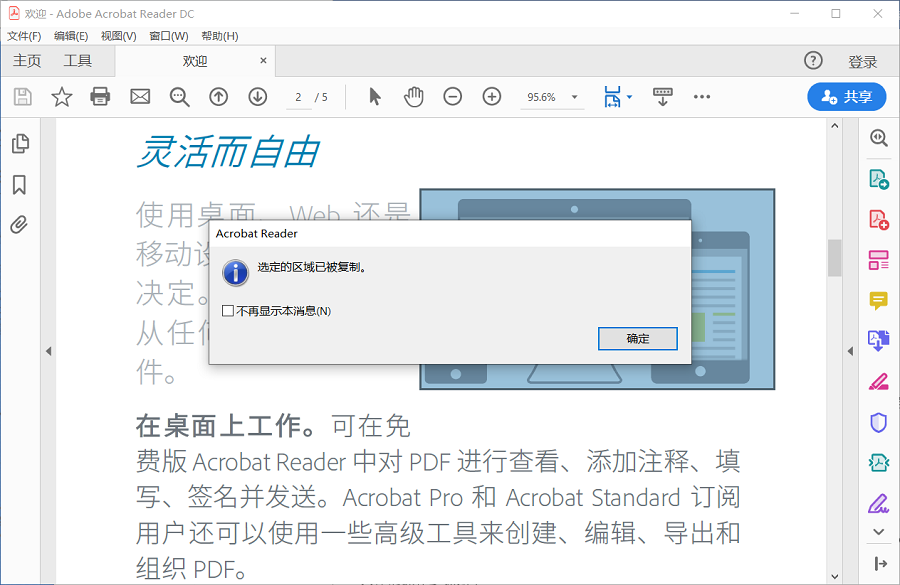
Task: Click the 灵活而自由 heading text
Action: point(228,152)
